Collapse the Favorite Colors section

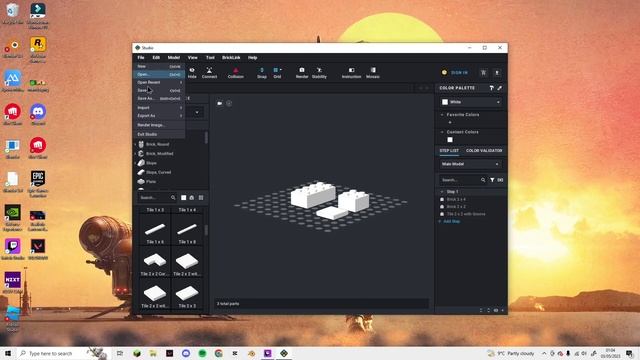442,115
